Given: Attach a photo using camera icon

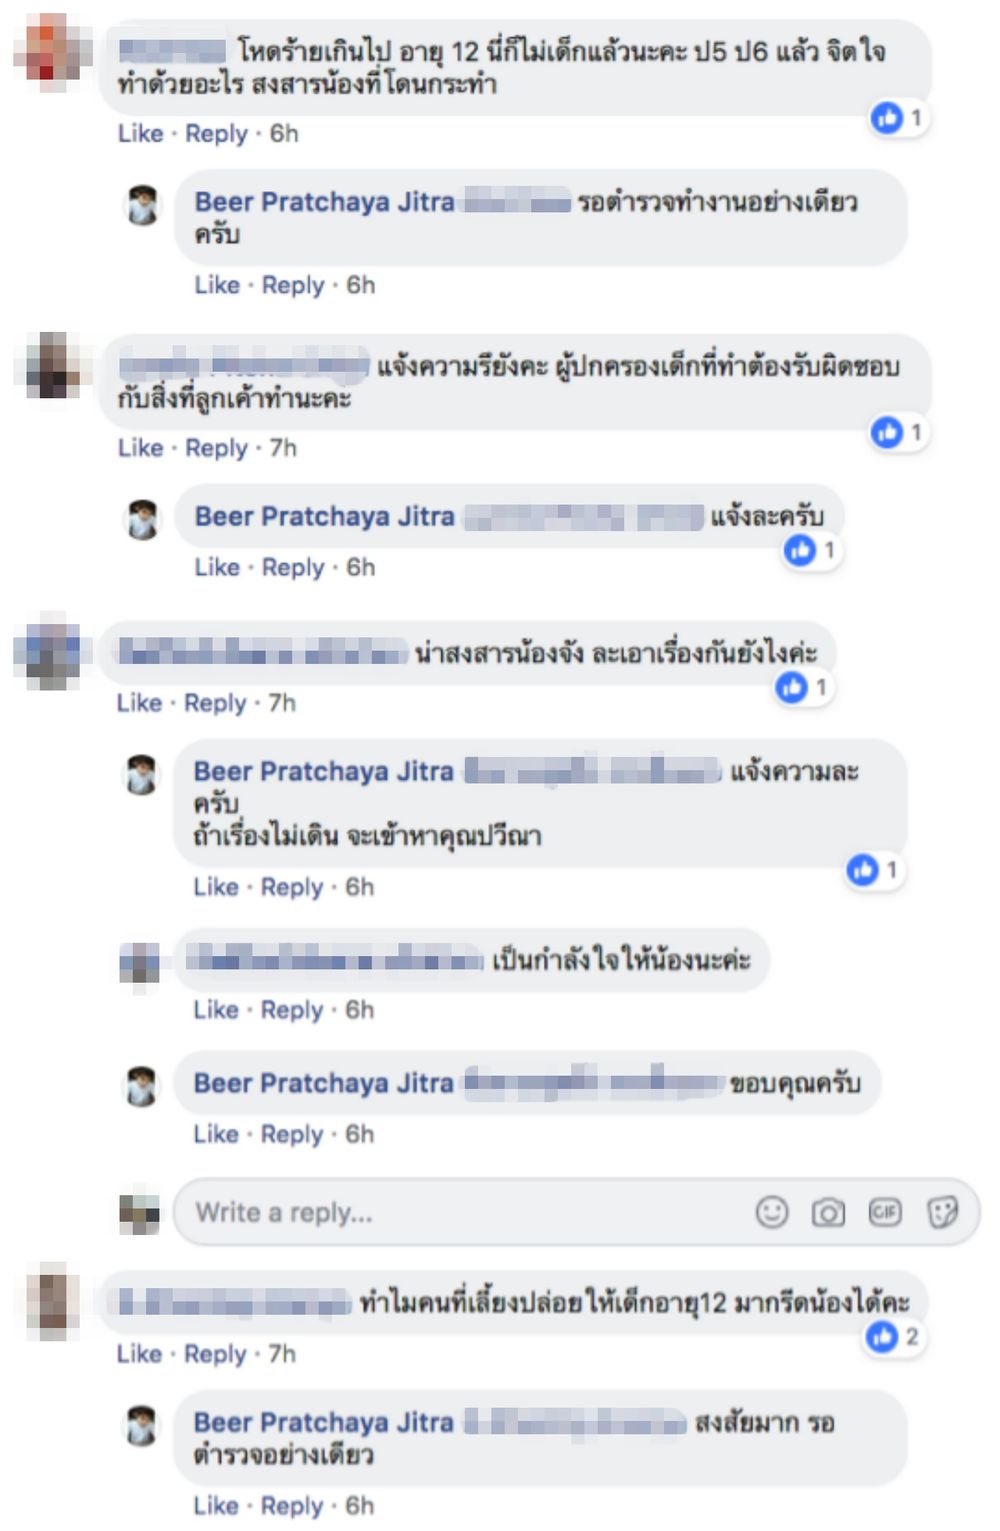Looking at the screenshot, I should click(828, 1213).
